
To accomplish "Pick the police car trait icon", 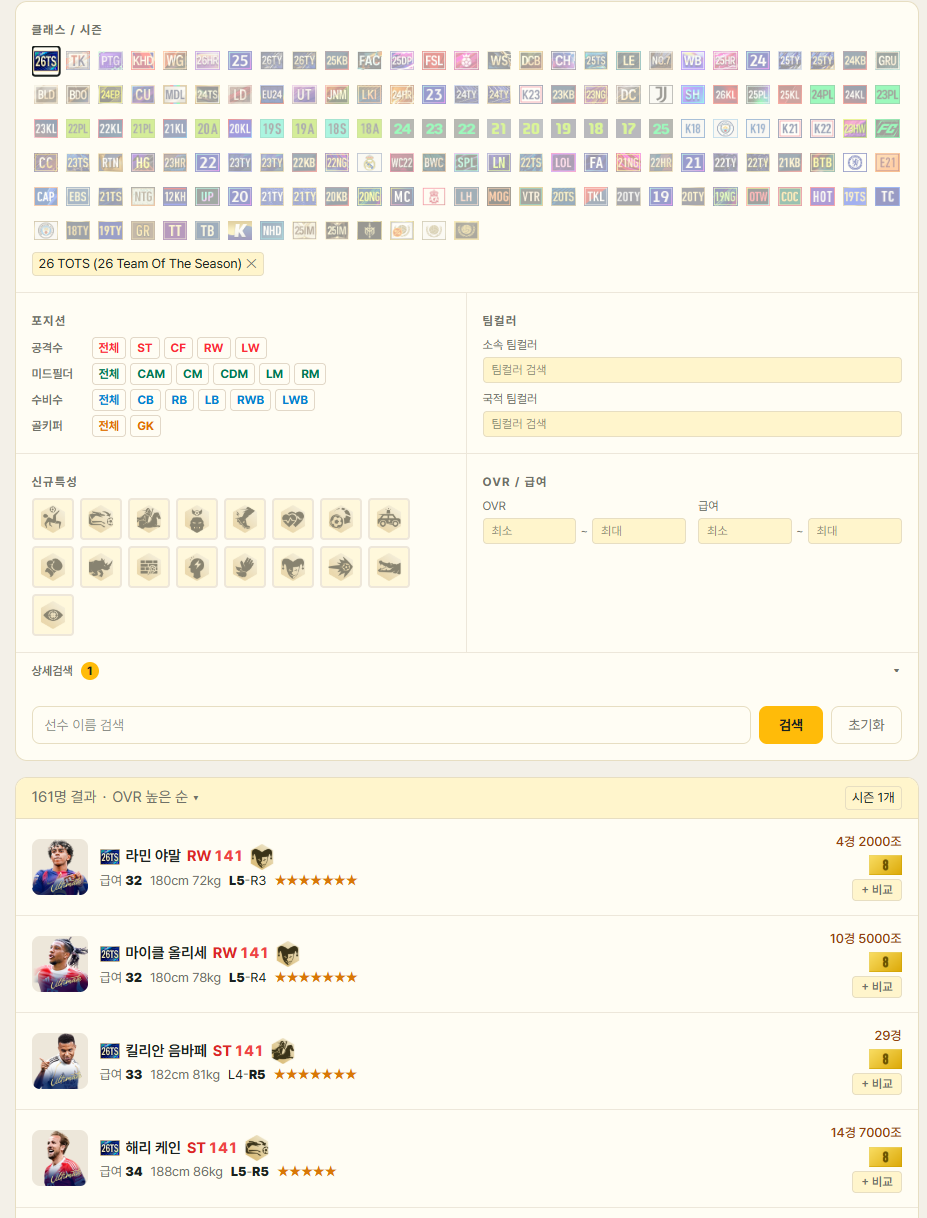I will tap(389, 519).
